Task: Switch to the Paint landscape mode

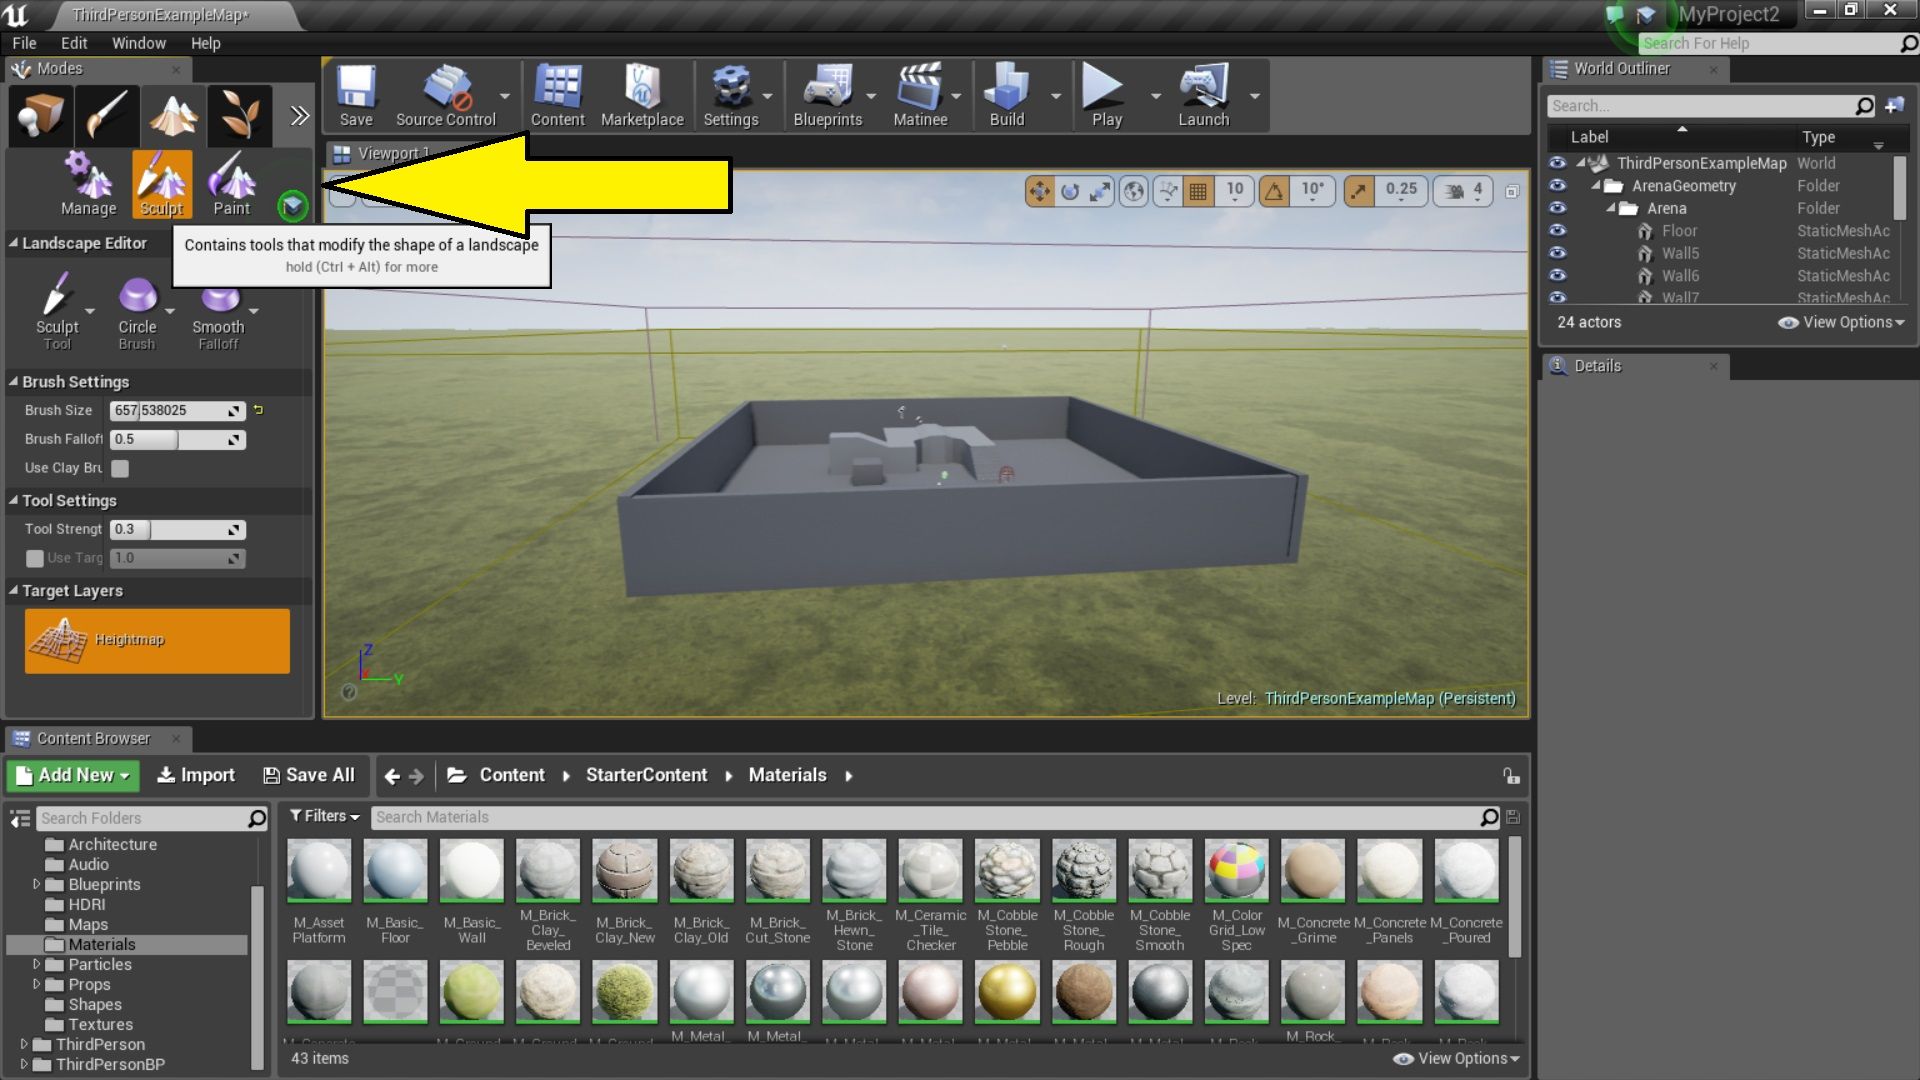Action: coord(231,185)
